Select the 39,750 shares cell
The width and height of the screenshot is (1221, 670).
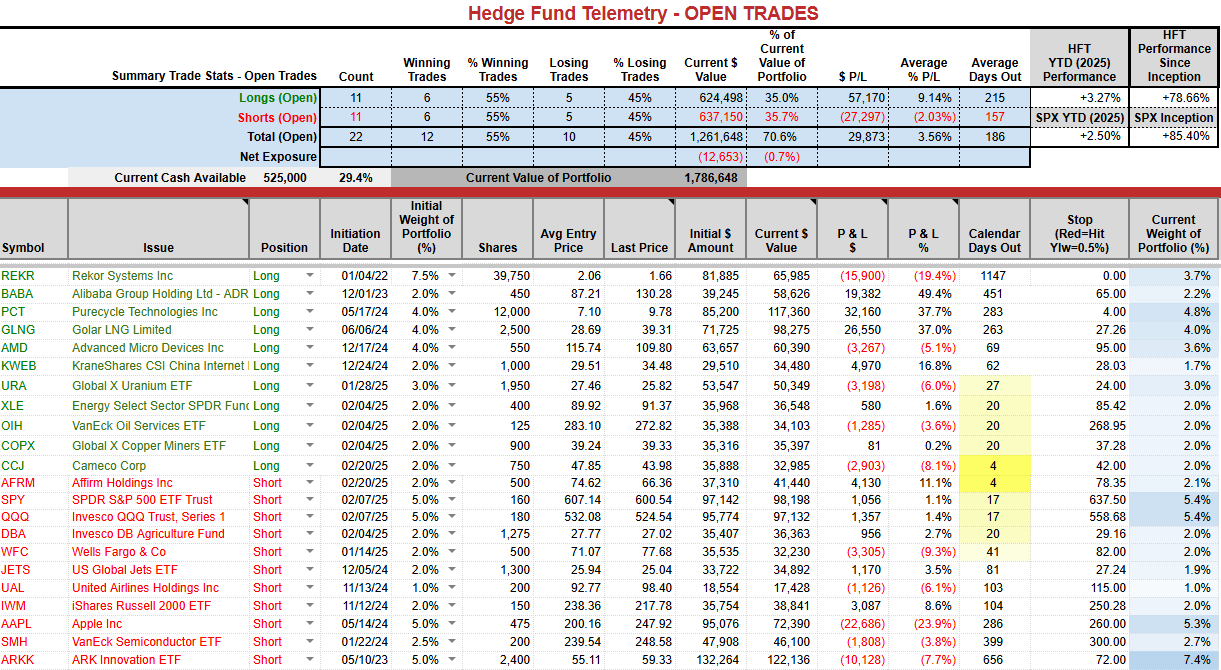click(x=499, y=276)
